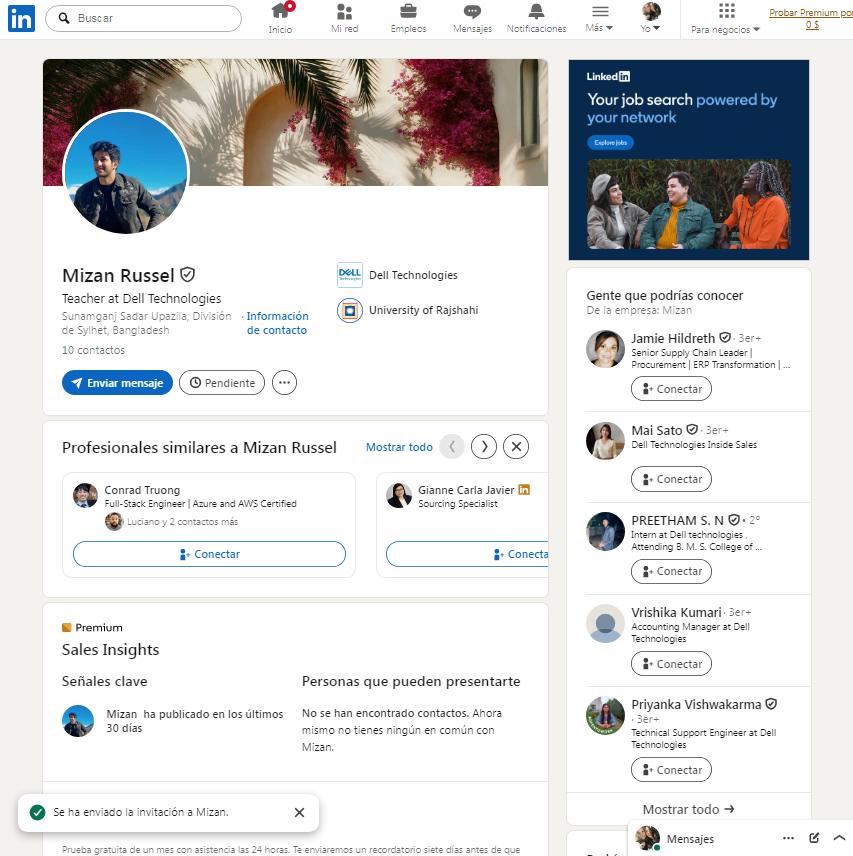Click the Buscar search field
This screenshot has height=856, width=853.
[144, 19]
